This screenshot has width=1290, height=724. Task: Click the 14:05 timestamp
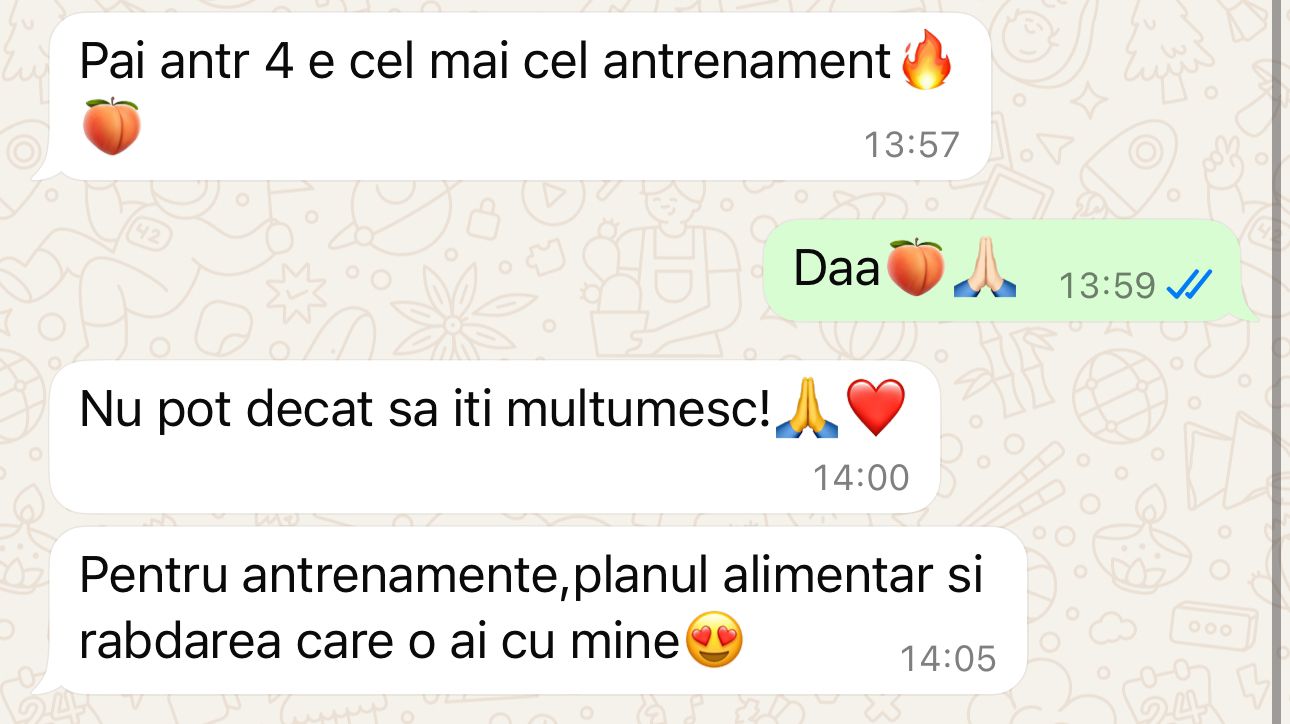[x=948, y=658]
